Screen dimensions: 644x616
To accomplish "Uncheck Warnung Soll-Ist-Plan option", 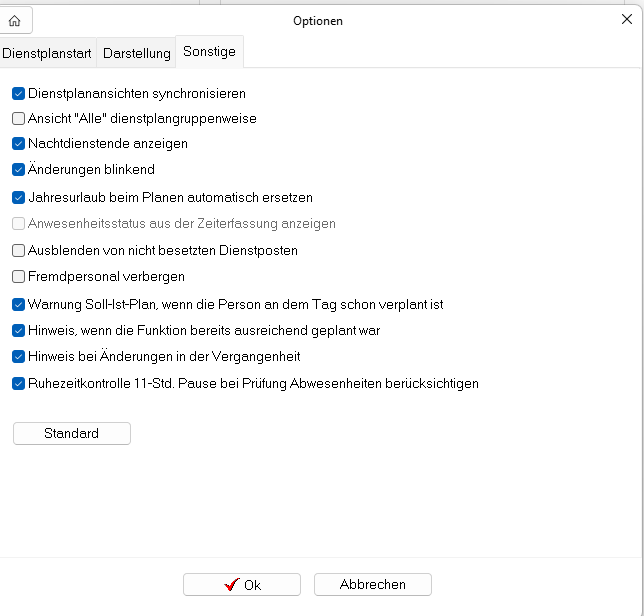I will tap(18, 305).
